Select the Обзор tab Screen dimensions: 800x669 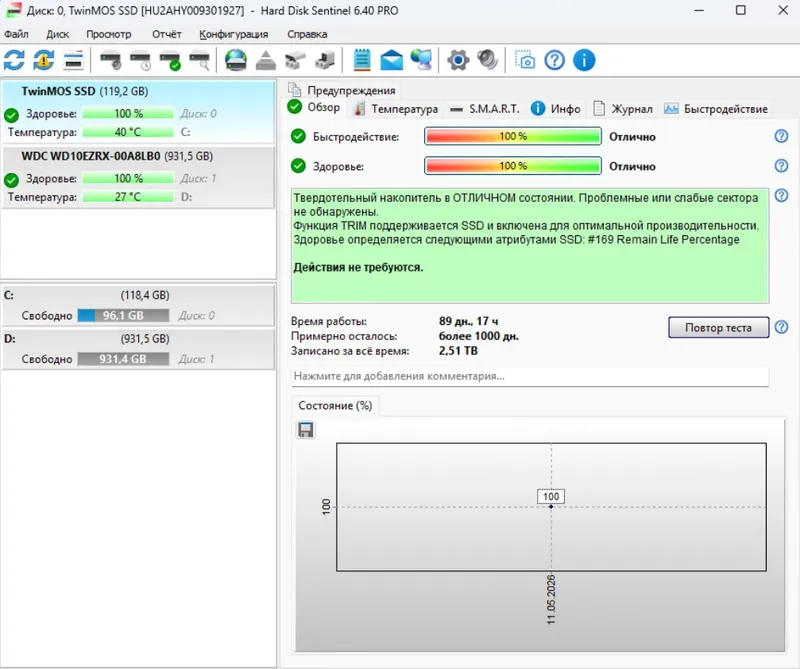tap(315, 107)
